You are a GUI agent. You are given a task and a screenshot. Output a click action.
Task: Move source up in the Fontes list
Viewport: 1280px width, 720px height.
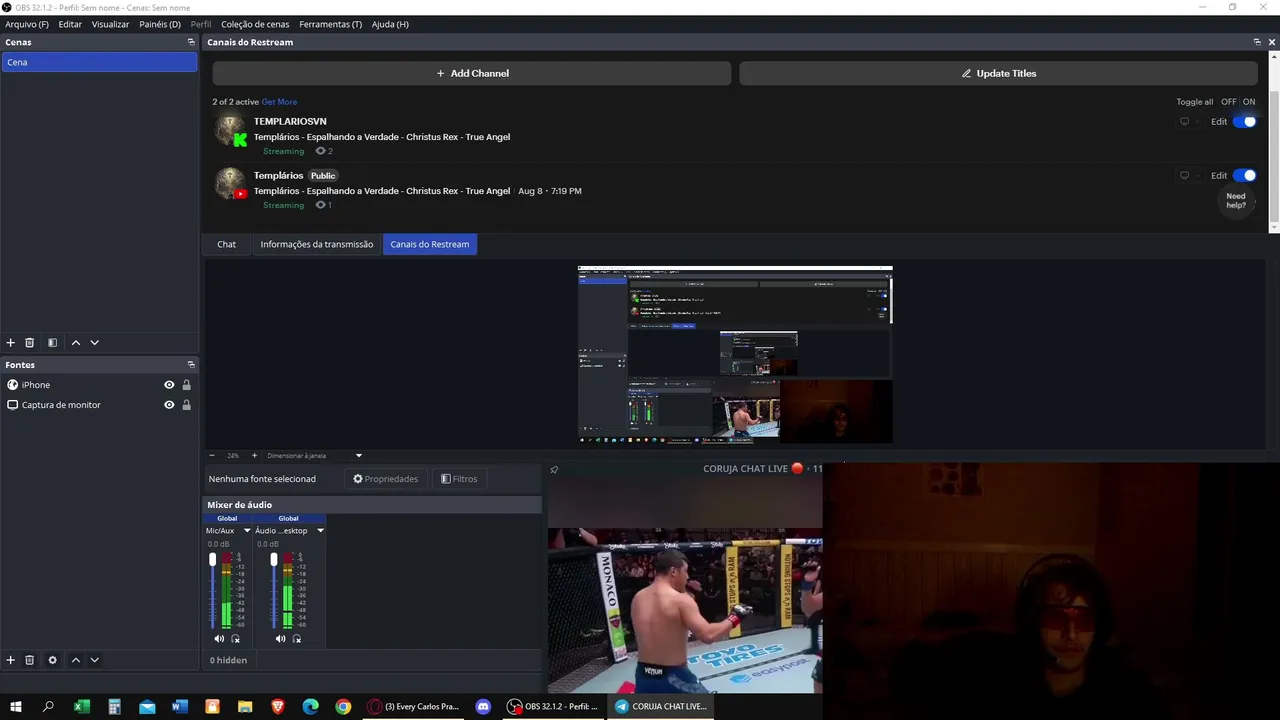(x=76, y=660)
